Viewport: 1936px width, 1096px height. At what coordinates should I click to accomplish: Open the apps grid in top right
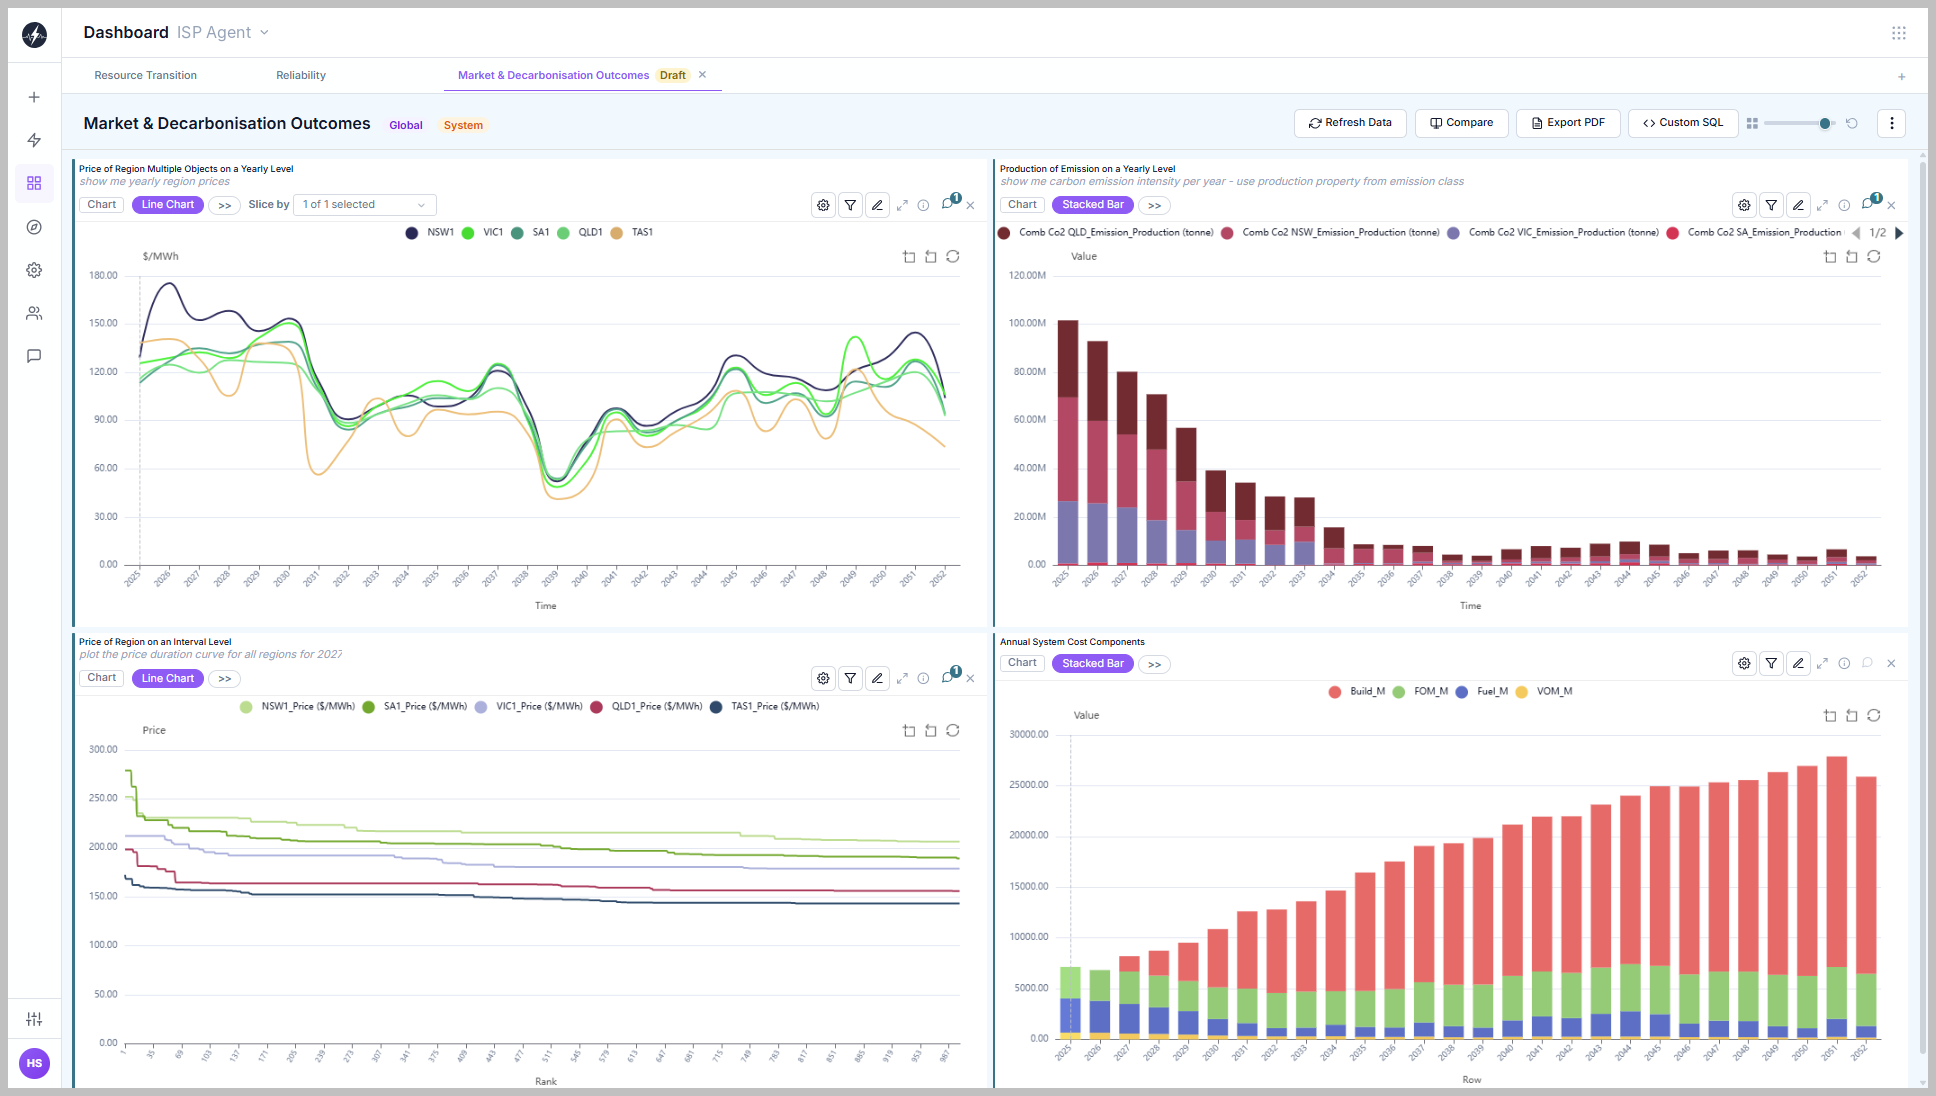(1899, 33)
